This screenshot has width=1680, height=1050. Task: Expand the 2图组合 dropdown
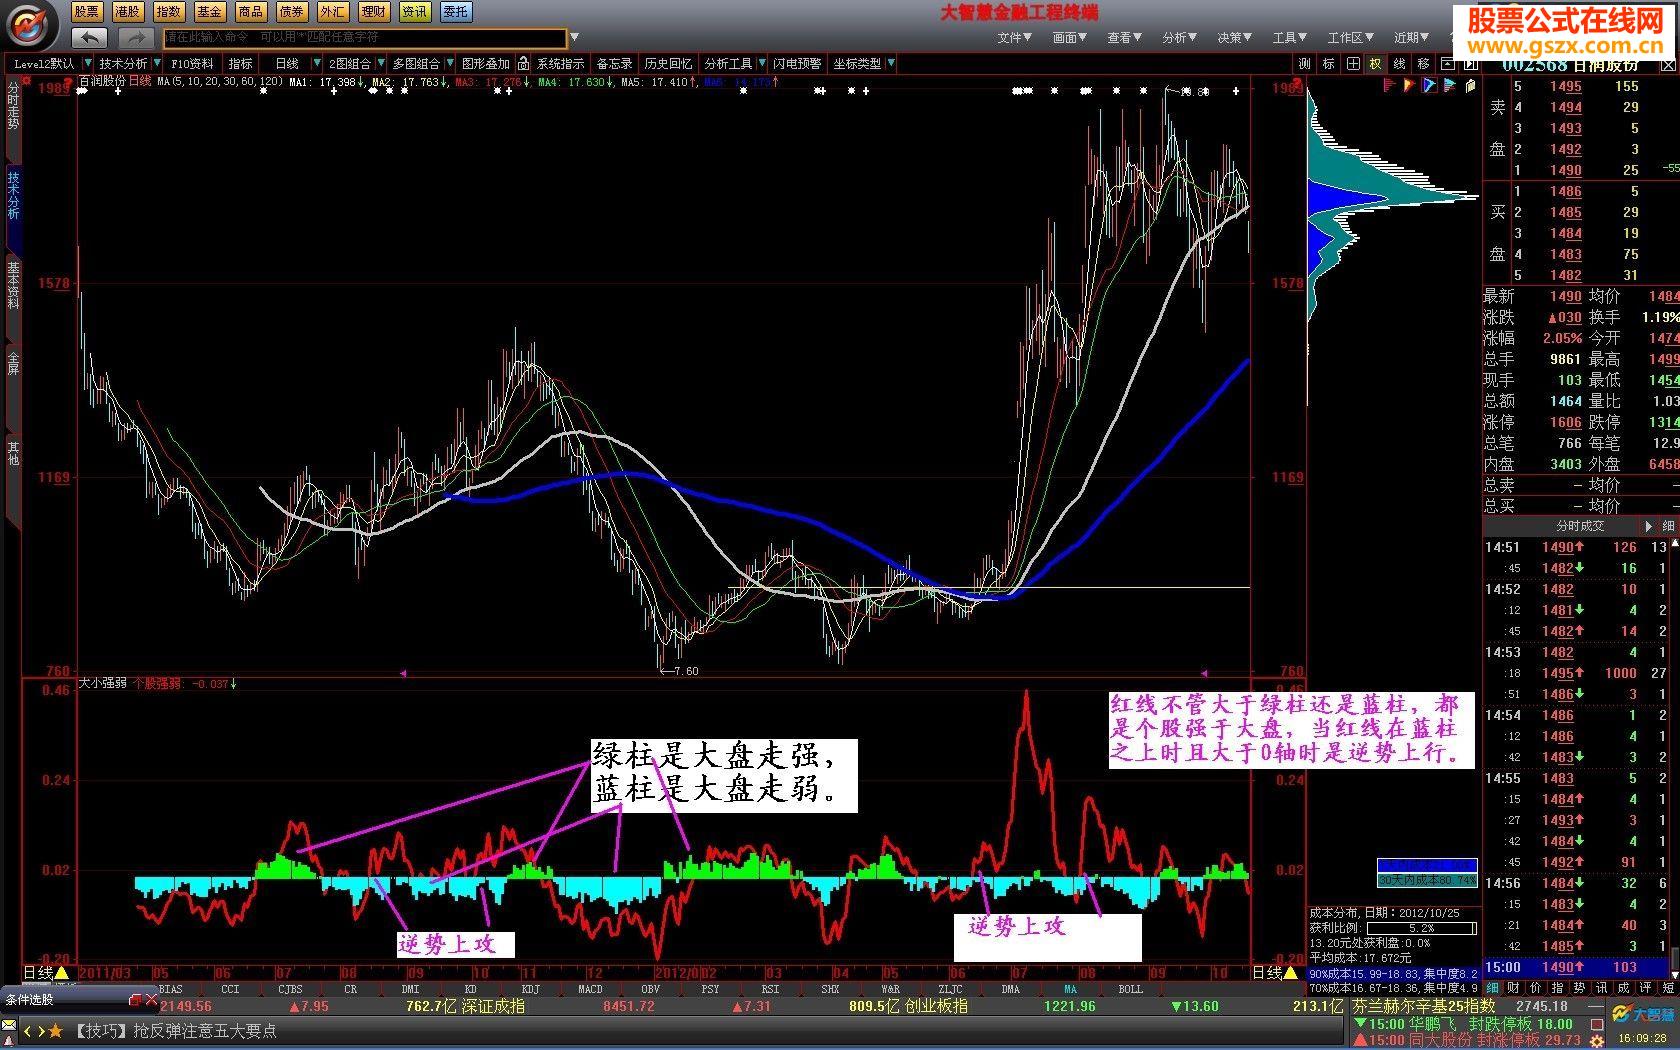click(382, 63)
